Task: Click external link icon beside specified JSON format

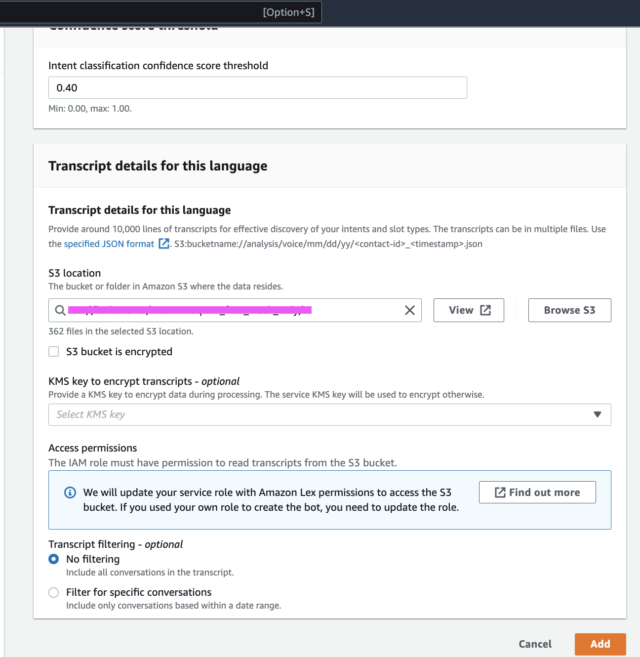Action: point(164,243)
